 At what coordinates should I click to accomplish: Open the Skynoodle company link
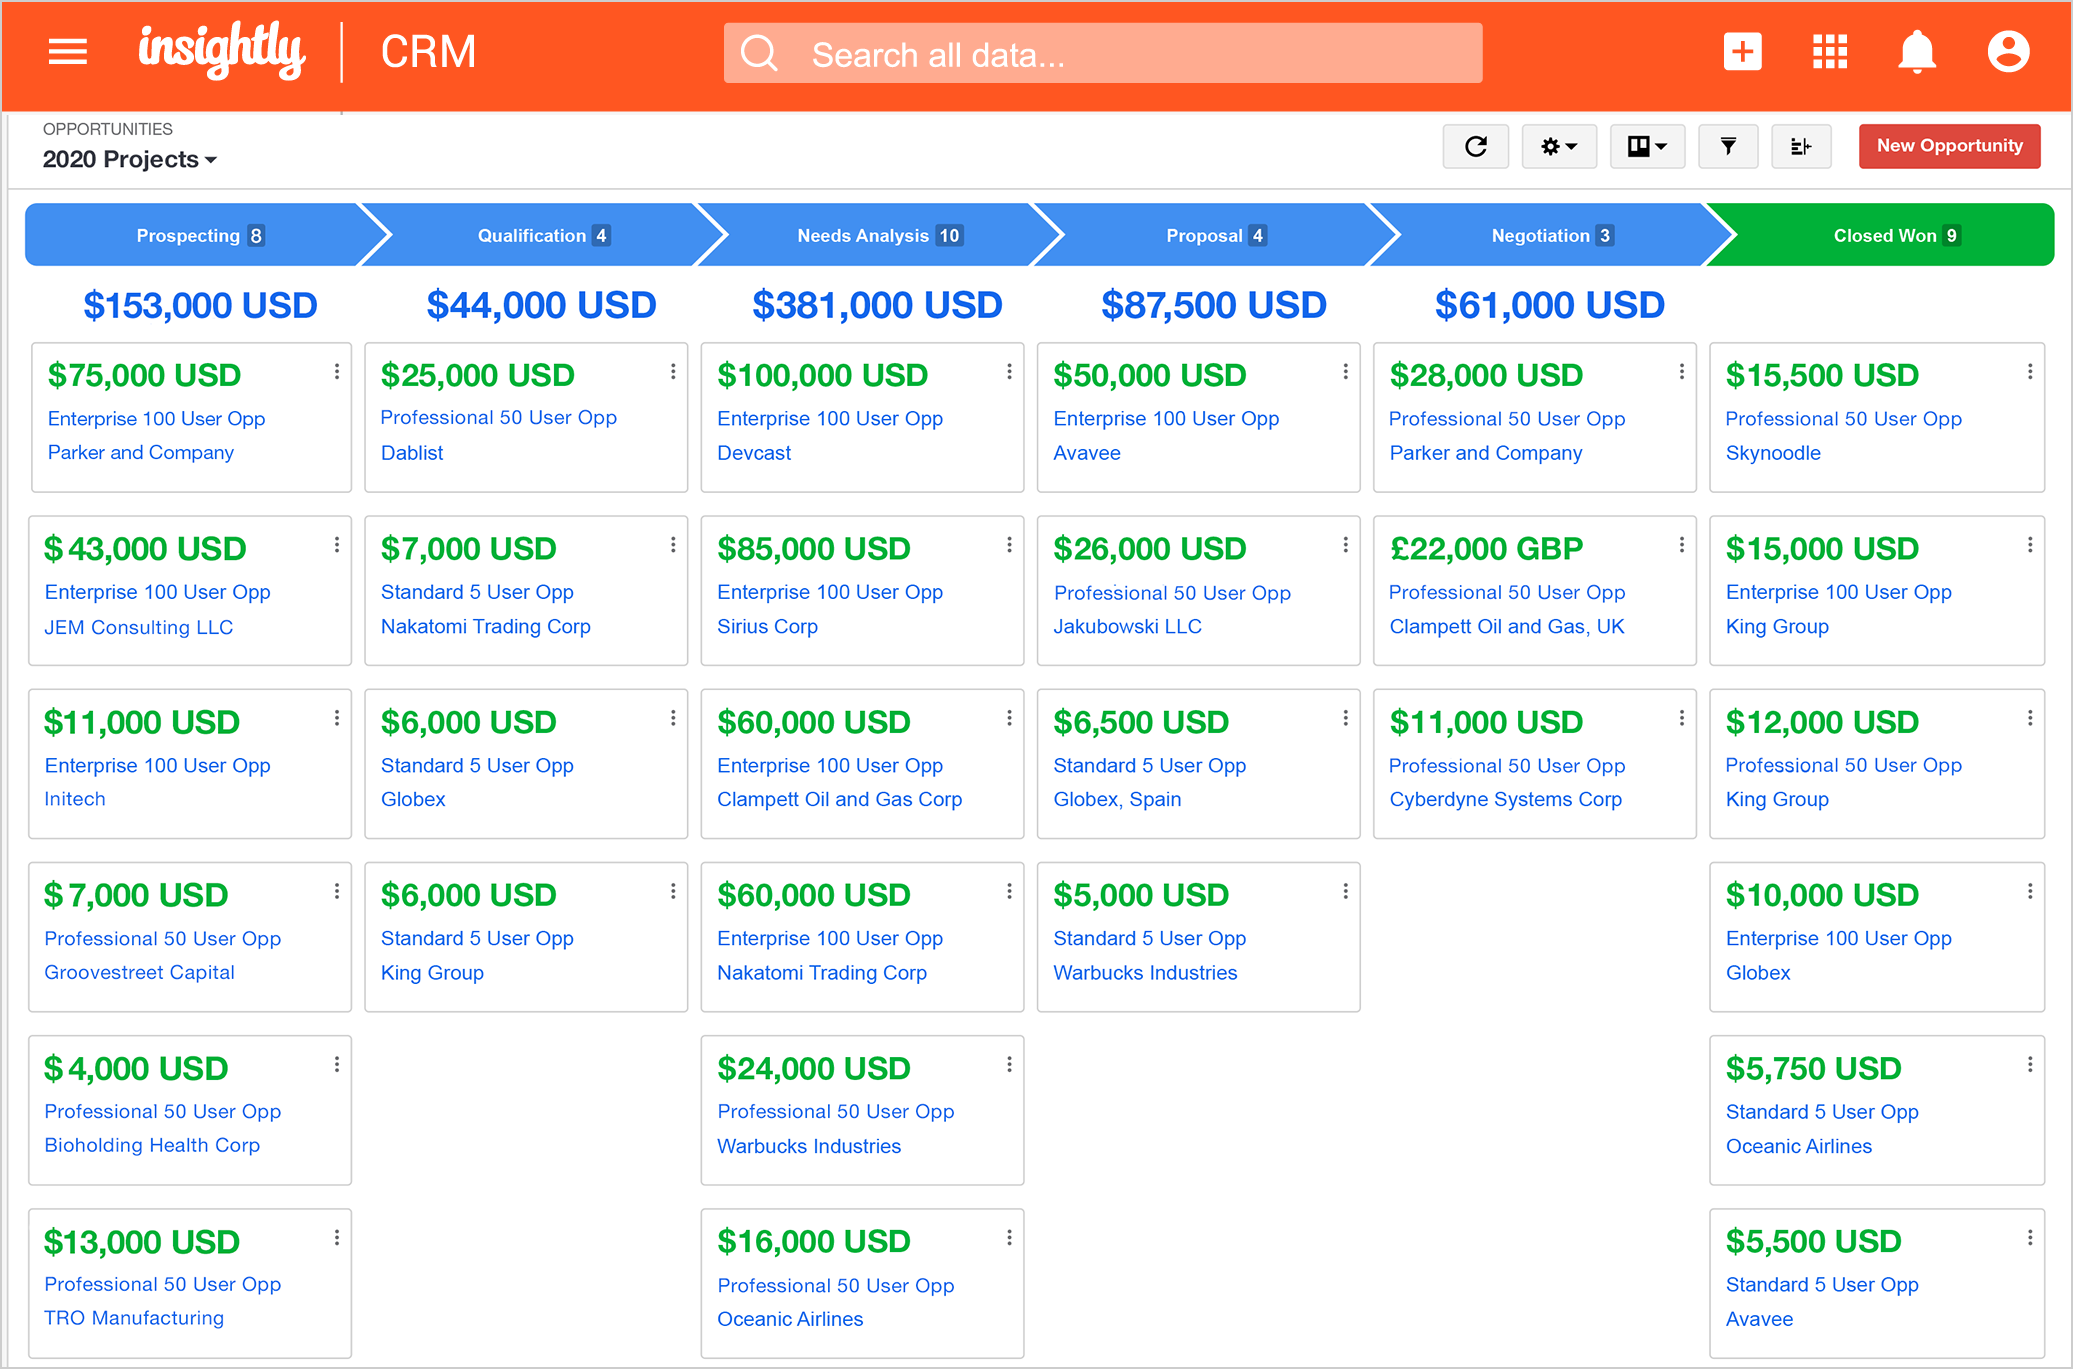1773,453
